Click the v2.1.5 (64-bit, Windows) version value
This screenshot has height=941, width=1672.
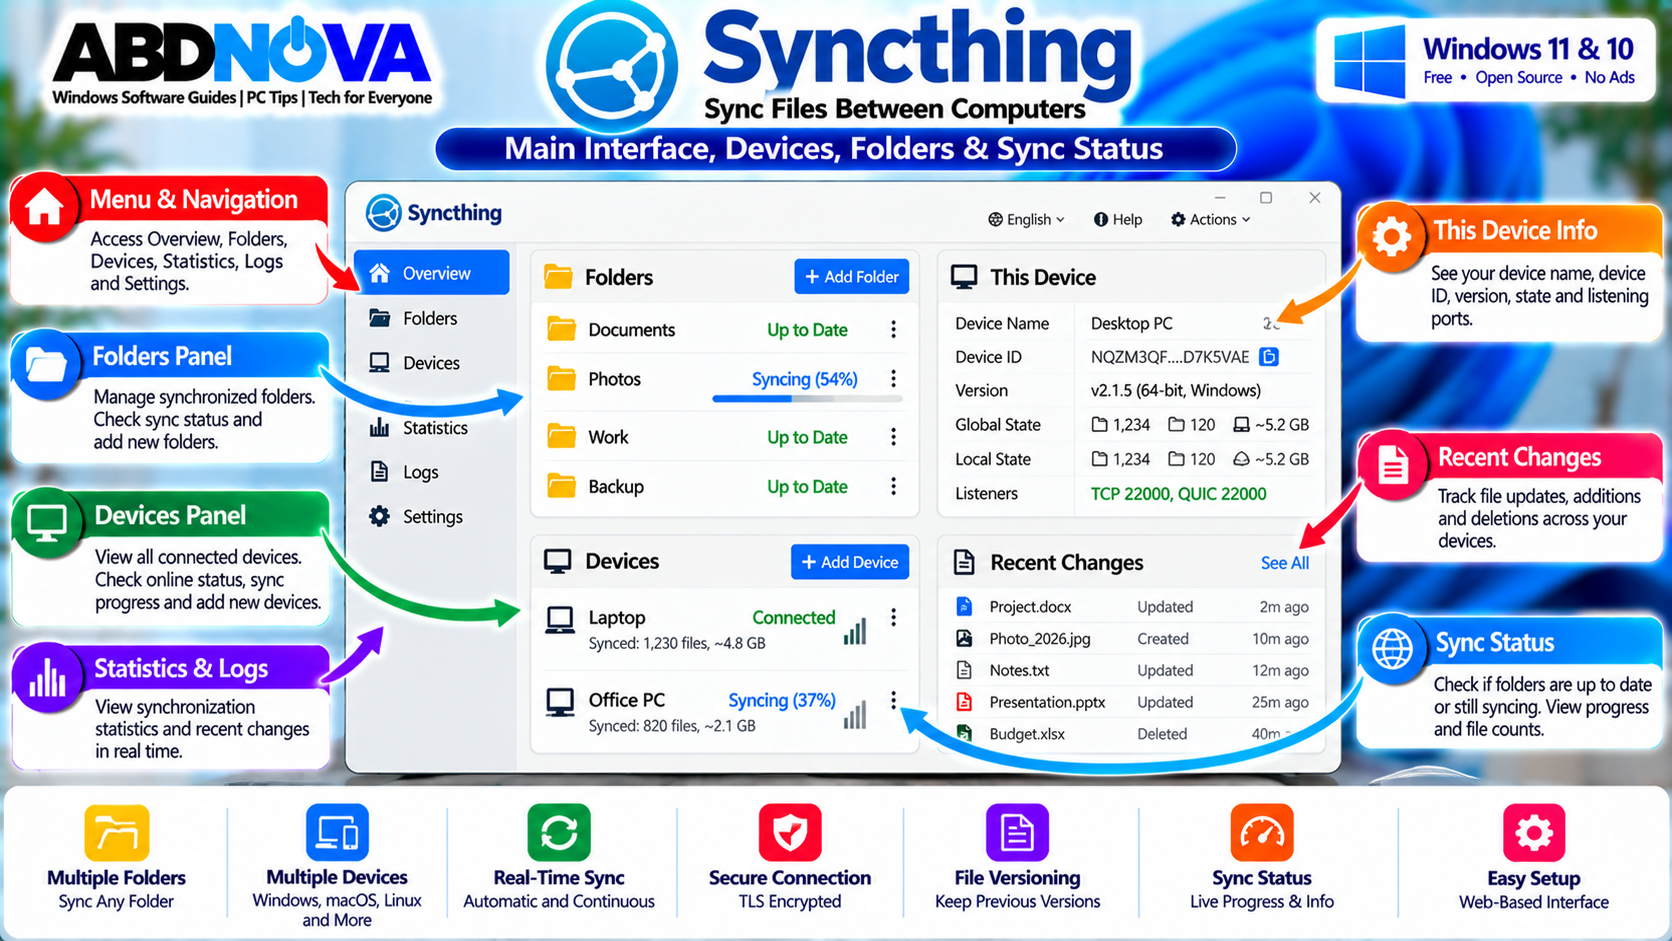[x=1176, y=391]
